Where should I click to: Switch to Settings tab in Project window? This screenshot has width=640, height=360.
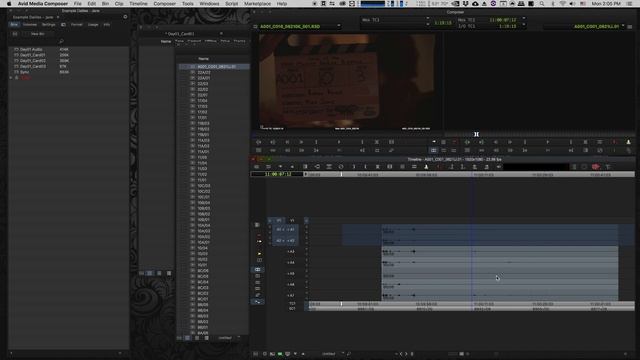48,24
